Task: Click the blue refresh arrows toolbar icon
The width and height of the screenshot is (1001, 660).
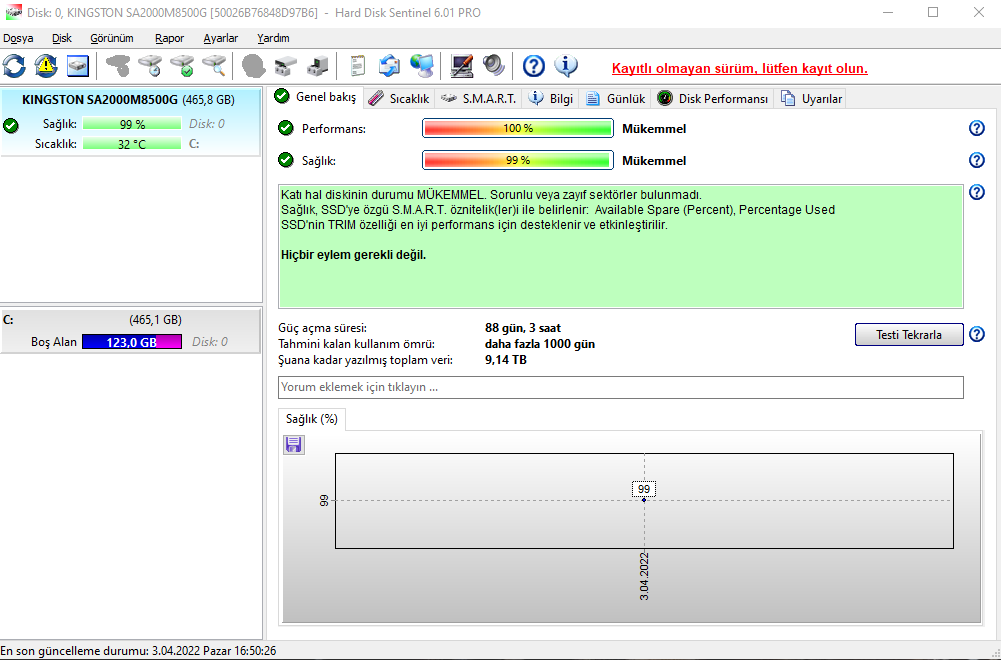Action: 14,66
